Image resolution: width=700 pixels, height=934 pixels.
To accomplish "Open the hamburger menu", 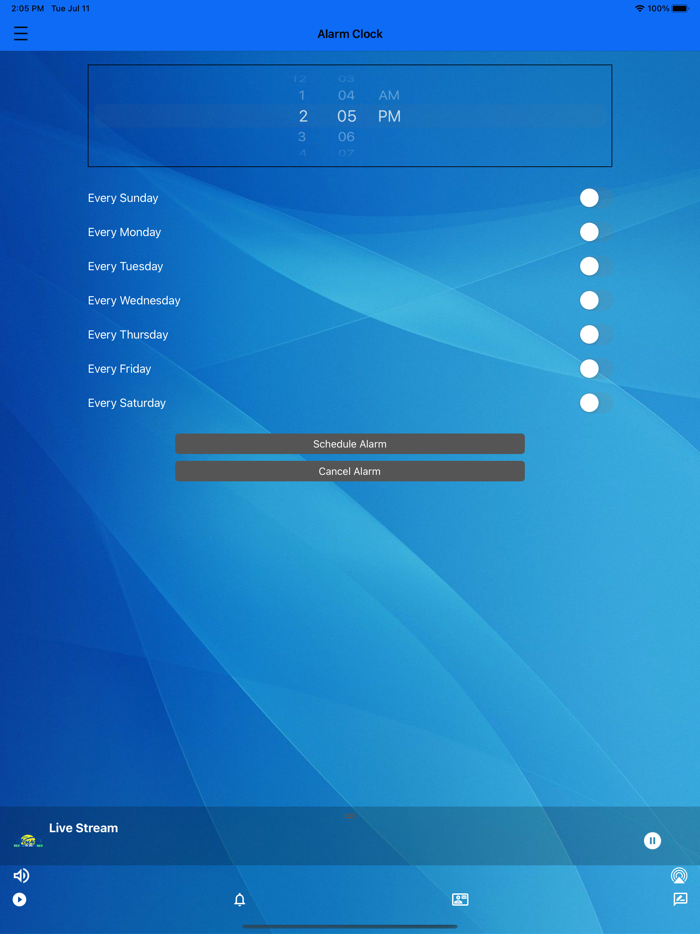I will 21,33.
